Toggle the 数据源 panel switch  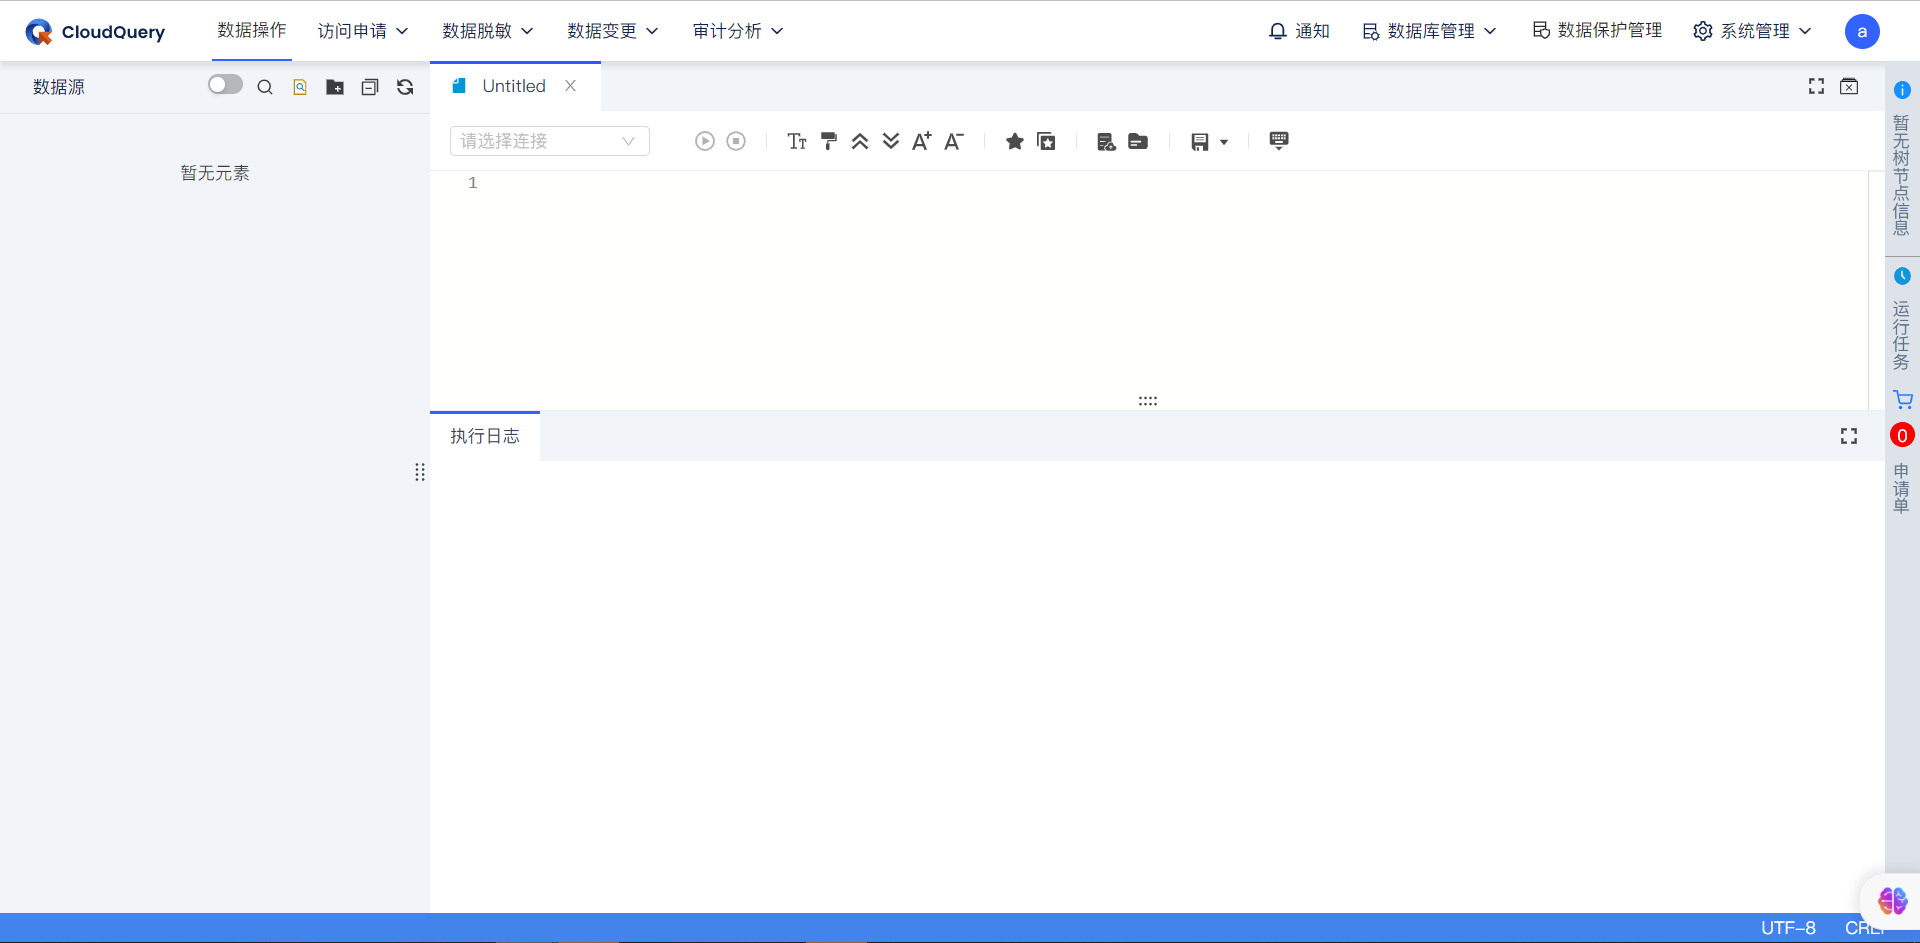click(225, 85)
